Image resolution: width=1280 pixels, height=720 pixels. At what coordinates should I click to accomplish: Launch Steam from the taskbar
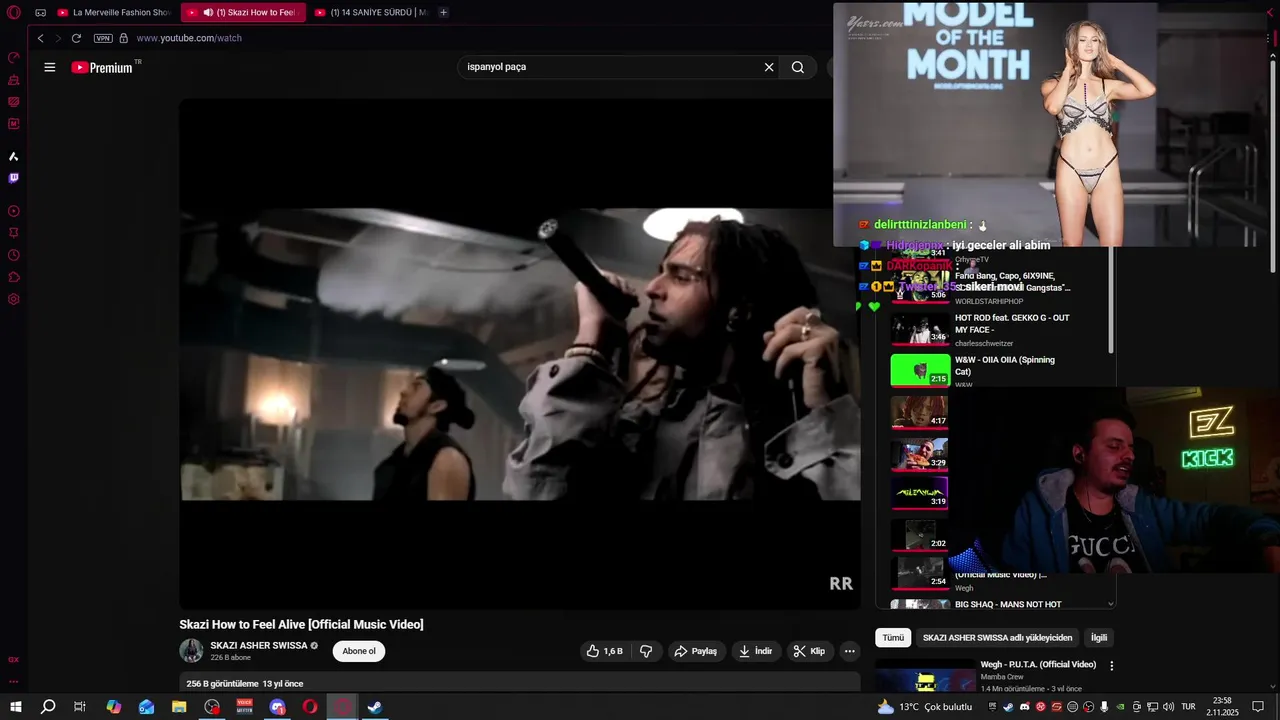375,707
